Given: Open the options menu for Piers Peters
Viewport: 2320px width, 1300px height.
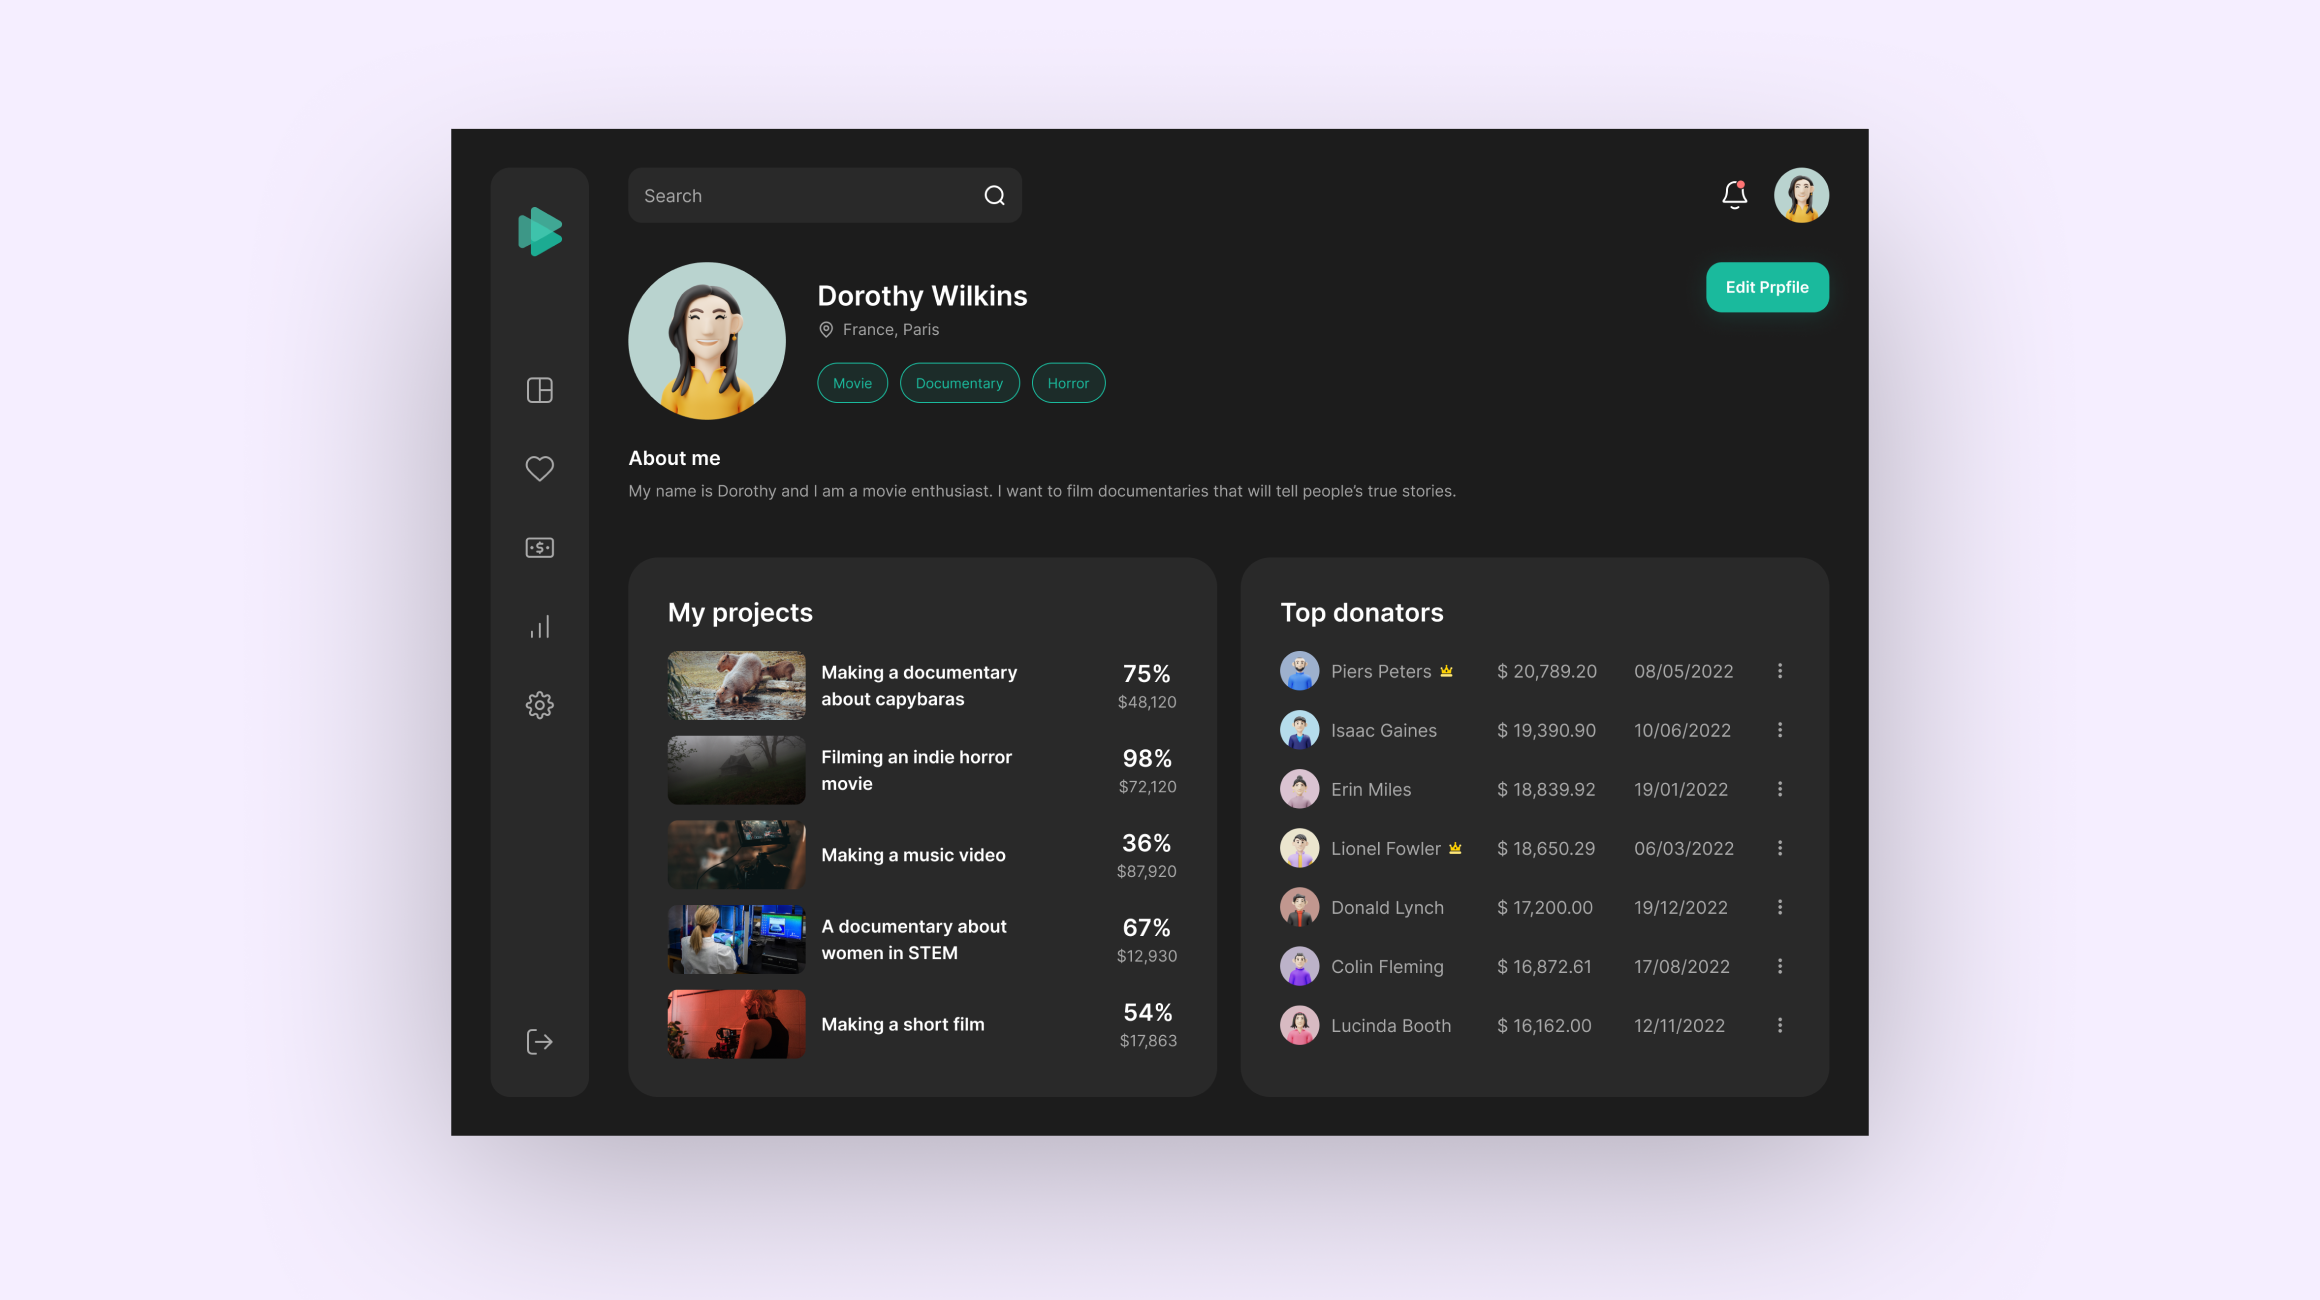Looking at the screenshot, I should [1780, 671].
